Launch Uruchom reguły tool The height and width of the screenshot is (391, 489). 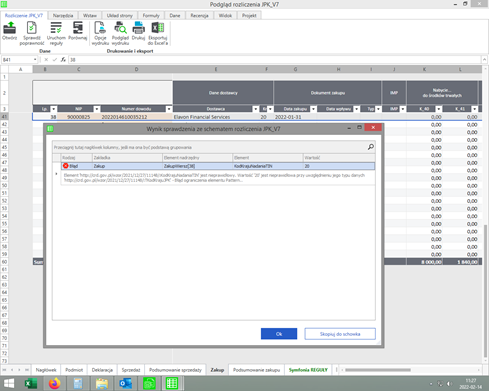tap(56, 29)
